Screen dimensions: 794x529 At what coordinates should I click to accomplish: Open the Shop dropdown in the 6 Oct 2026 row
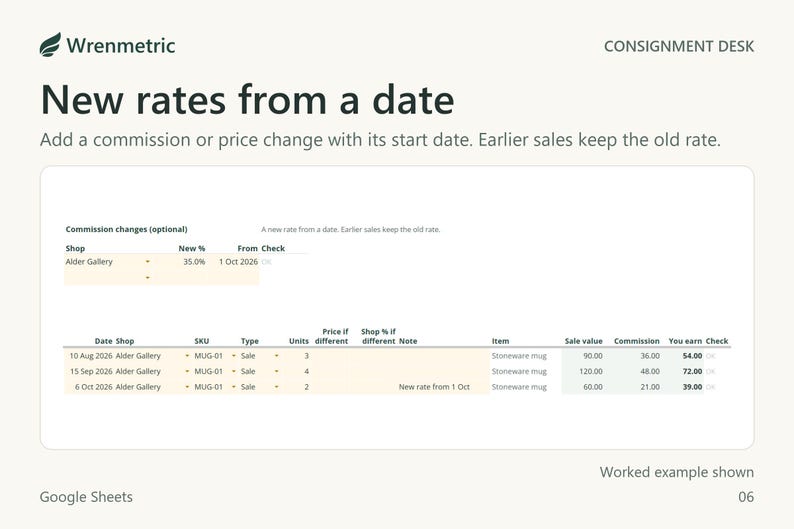point(187,387)
